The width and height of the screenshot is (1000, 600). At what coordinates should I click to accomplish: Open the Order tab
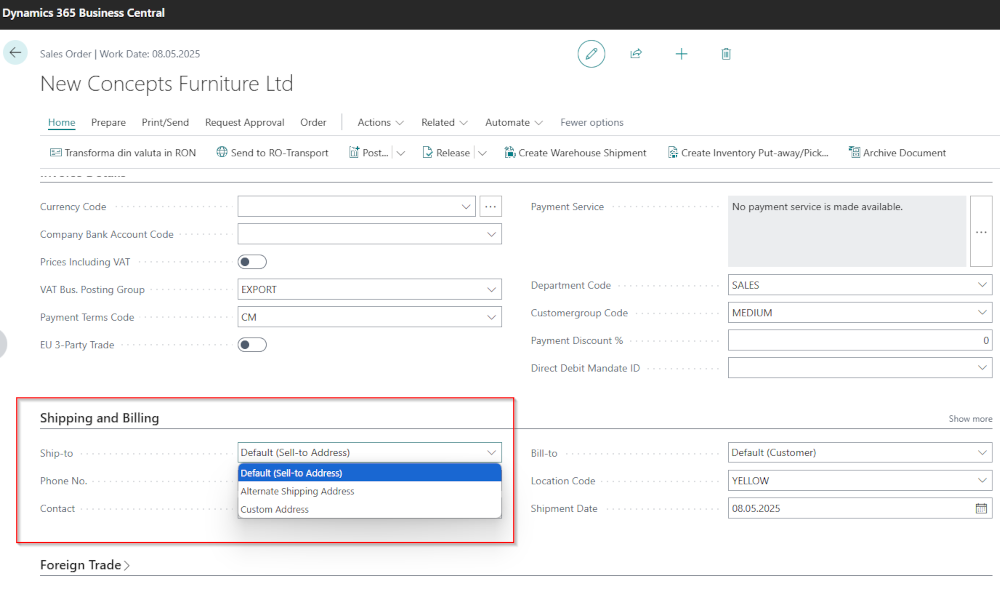(x=313, y=122)
